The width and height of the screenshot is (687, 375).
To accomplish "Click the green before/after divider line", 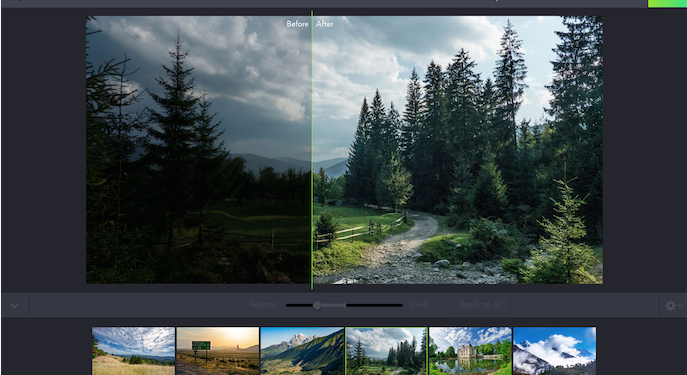I will [x=312, y=150].
